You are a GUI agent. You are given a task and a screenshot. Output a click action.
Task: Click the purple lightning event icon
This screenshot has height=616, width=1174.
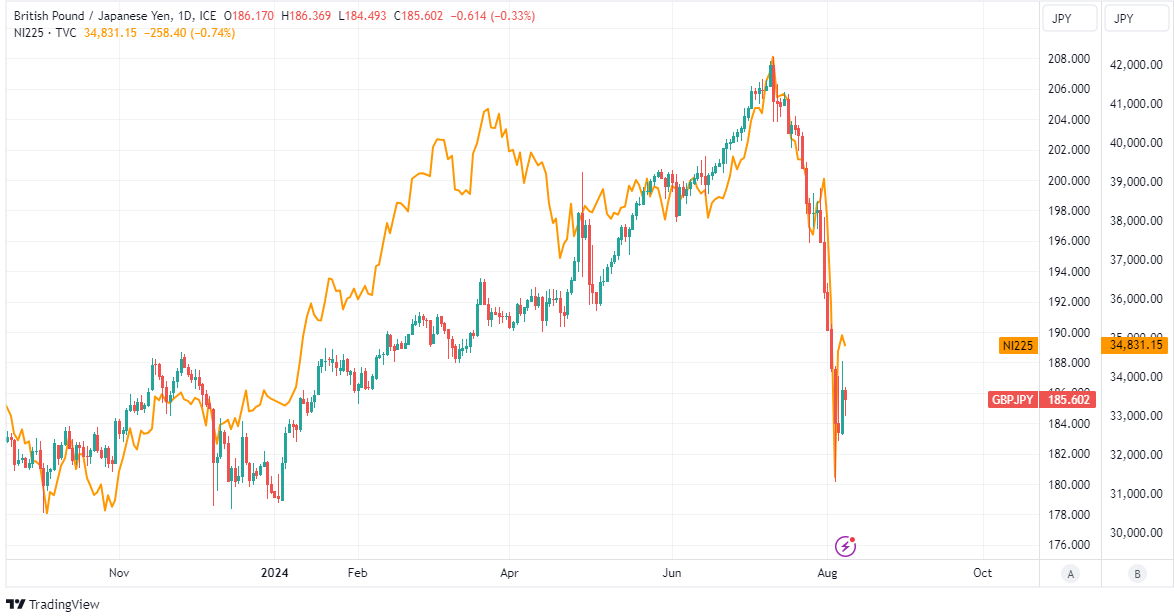click(x=846, y=546)
